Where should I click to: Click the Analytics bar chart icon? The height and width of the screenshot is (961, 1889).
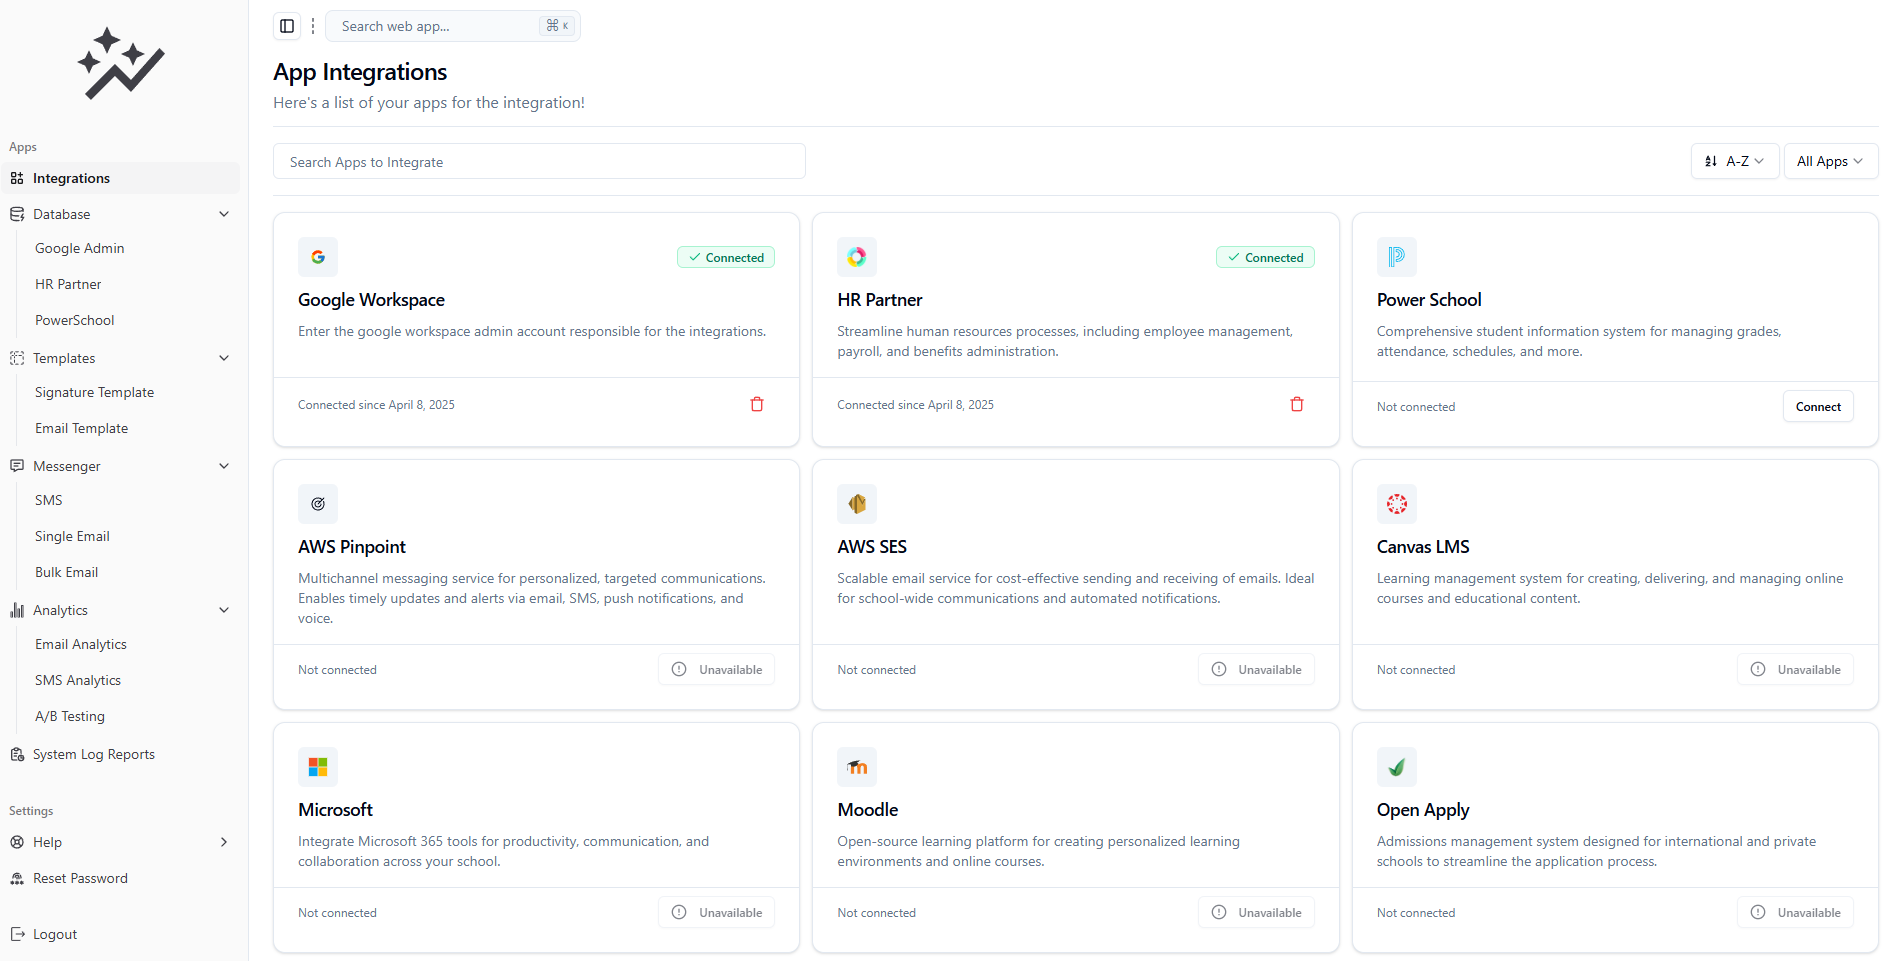point(17,610)
